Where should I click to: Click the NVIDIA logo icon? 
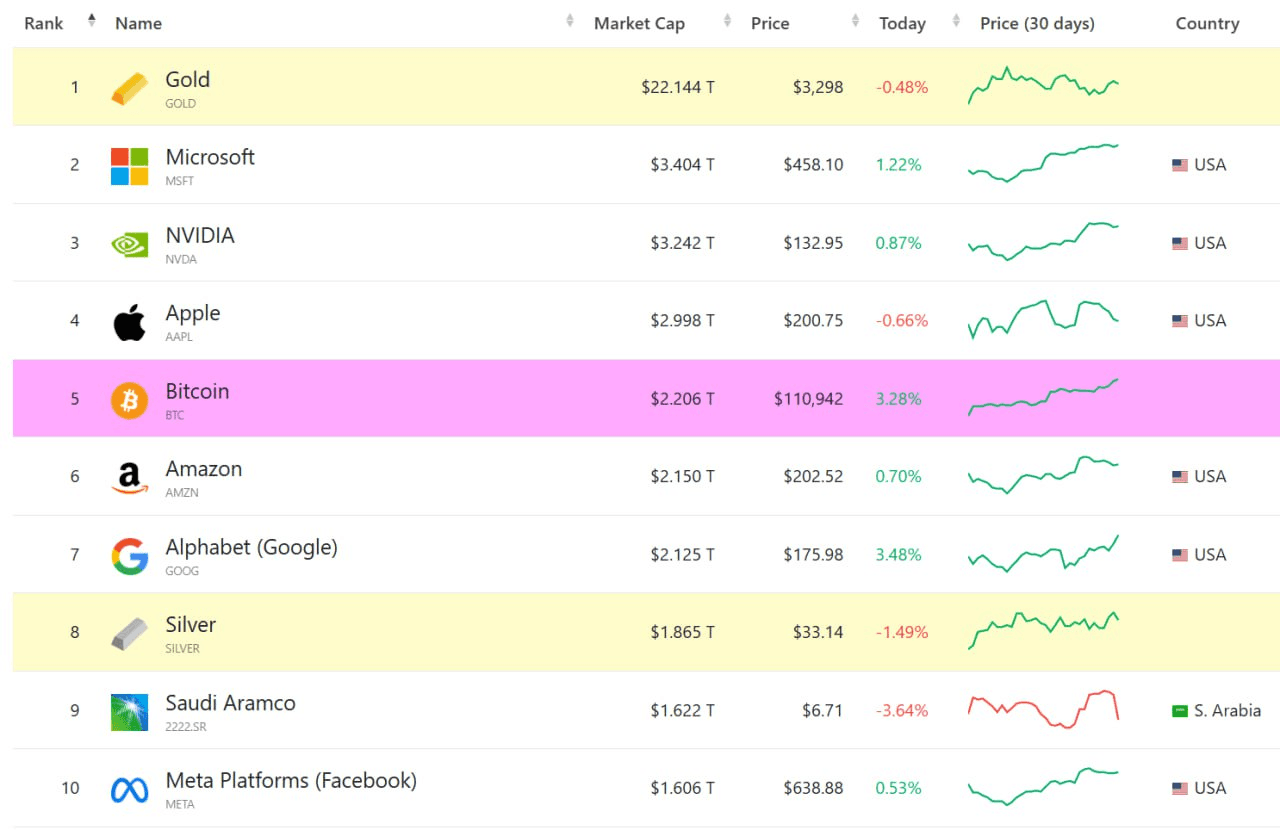[130, 244]
